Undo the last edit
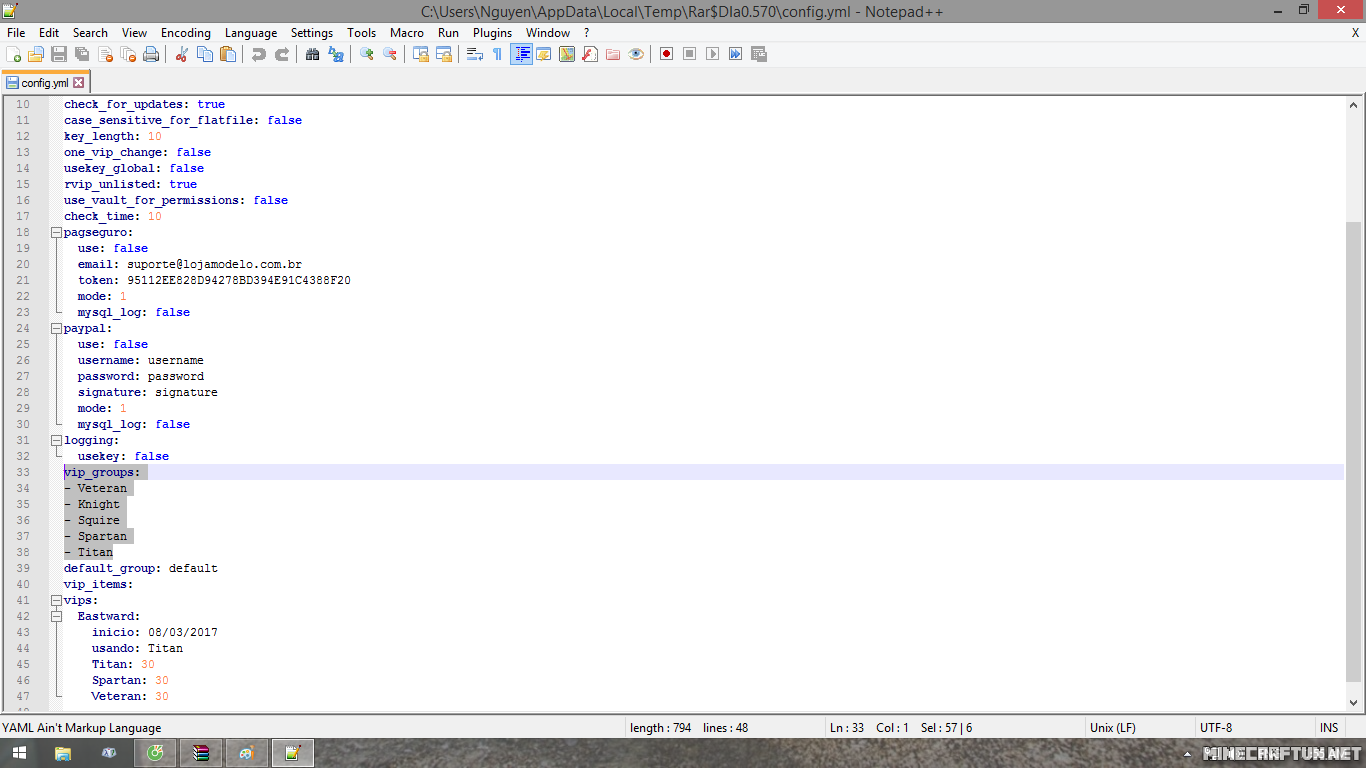 tap(259, 54)
